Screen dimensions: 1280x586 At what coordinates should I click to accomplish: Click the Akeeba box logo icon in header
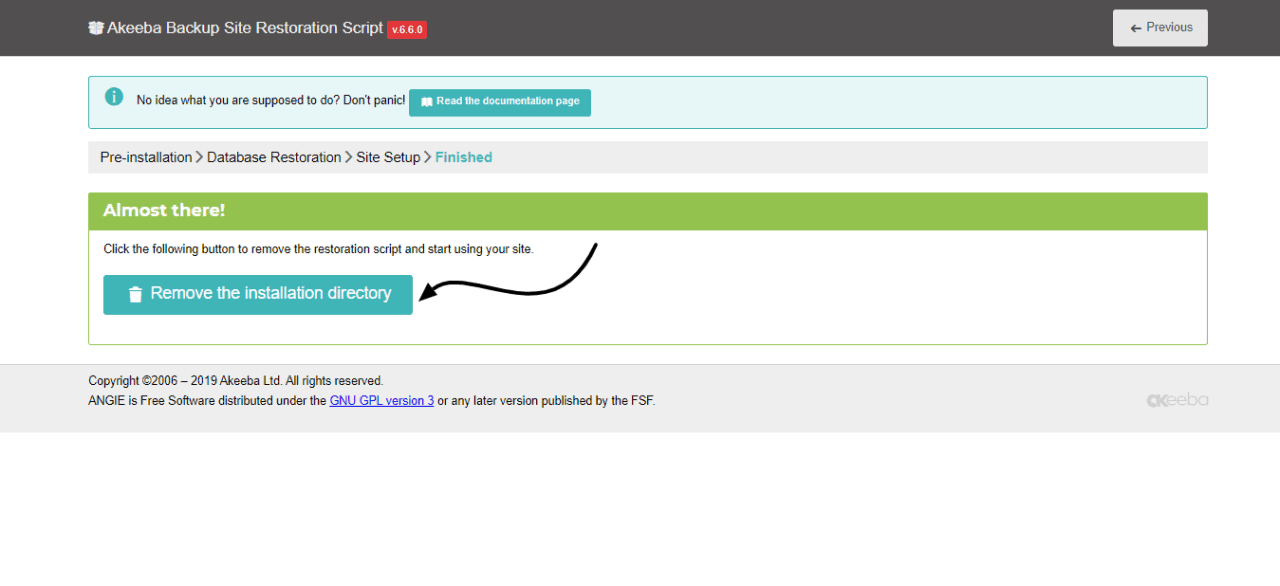(x=96, y=28)
